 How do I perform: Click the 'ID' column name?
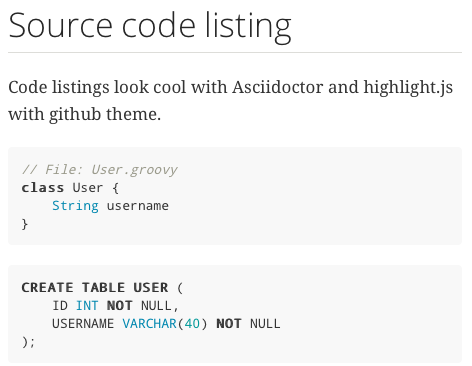tap(60, 306)
